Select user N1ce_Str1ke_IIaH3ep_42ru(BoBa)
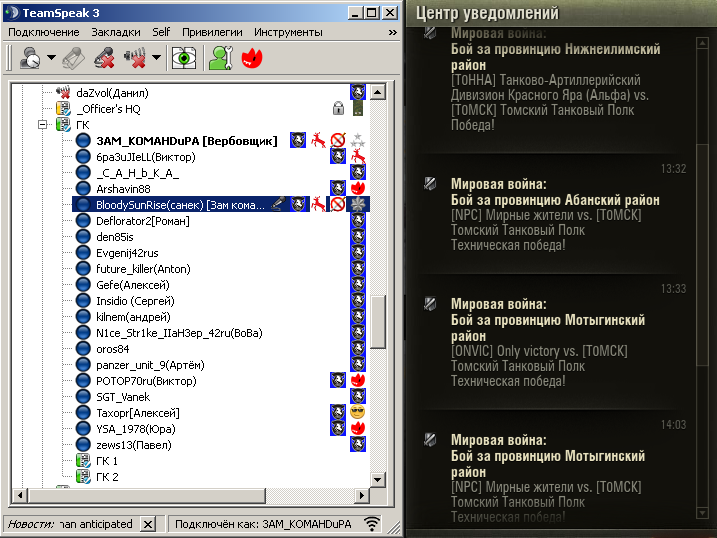Image resolution: width=717 pixels, height=538 pixels. point(179,333)
